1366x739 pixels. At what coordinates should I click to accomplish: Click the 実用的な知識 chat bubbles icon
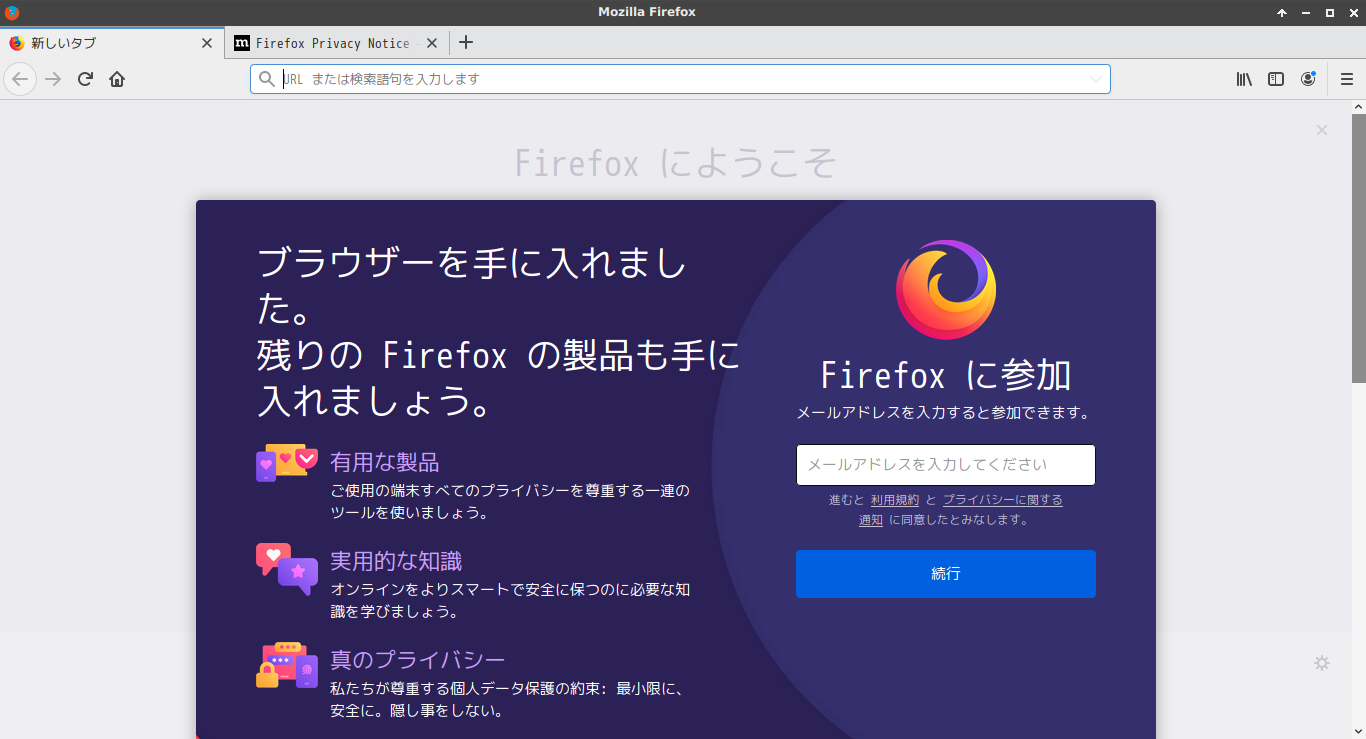click(287, 568)
